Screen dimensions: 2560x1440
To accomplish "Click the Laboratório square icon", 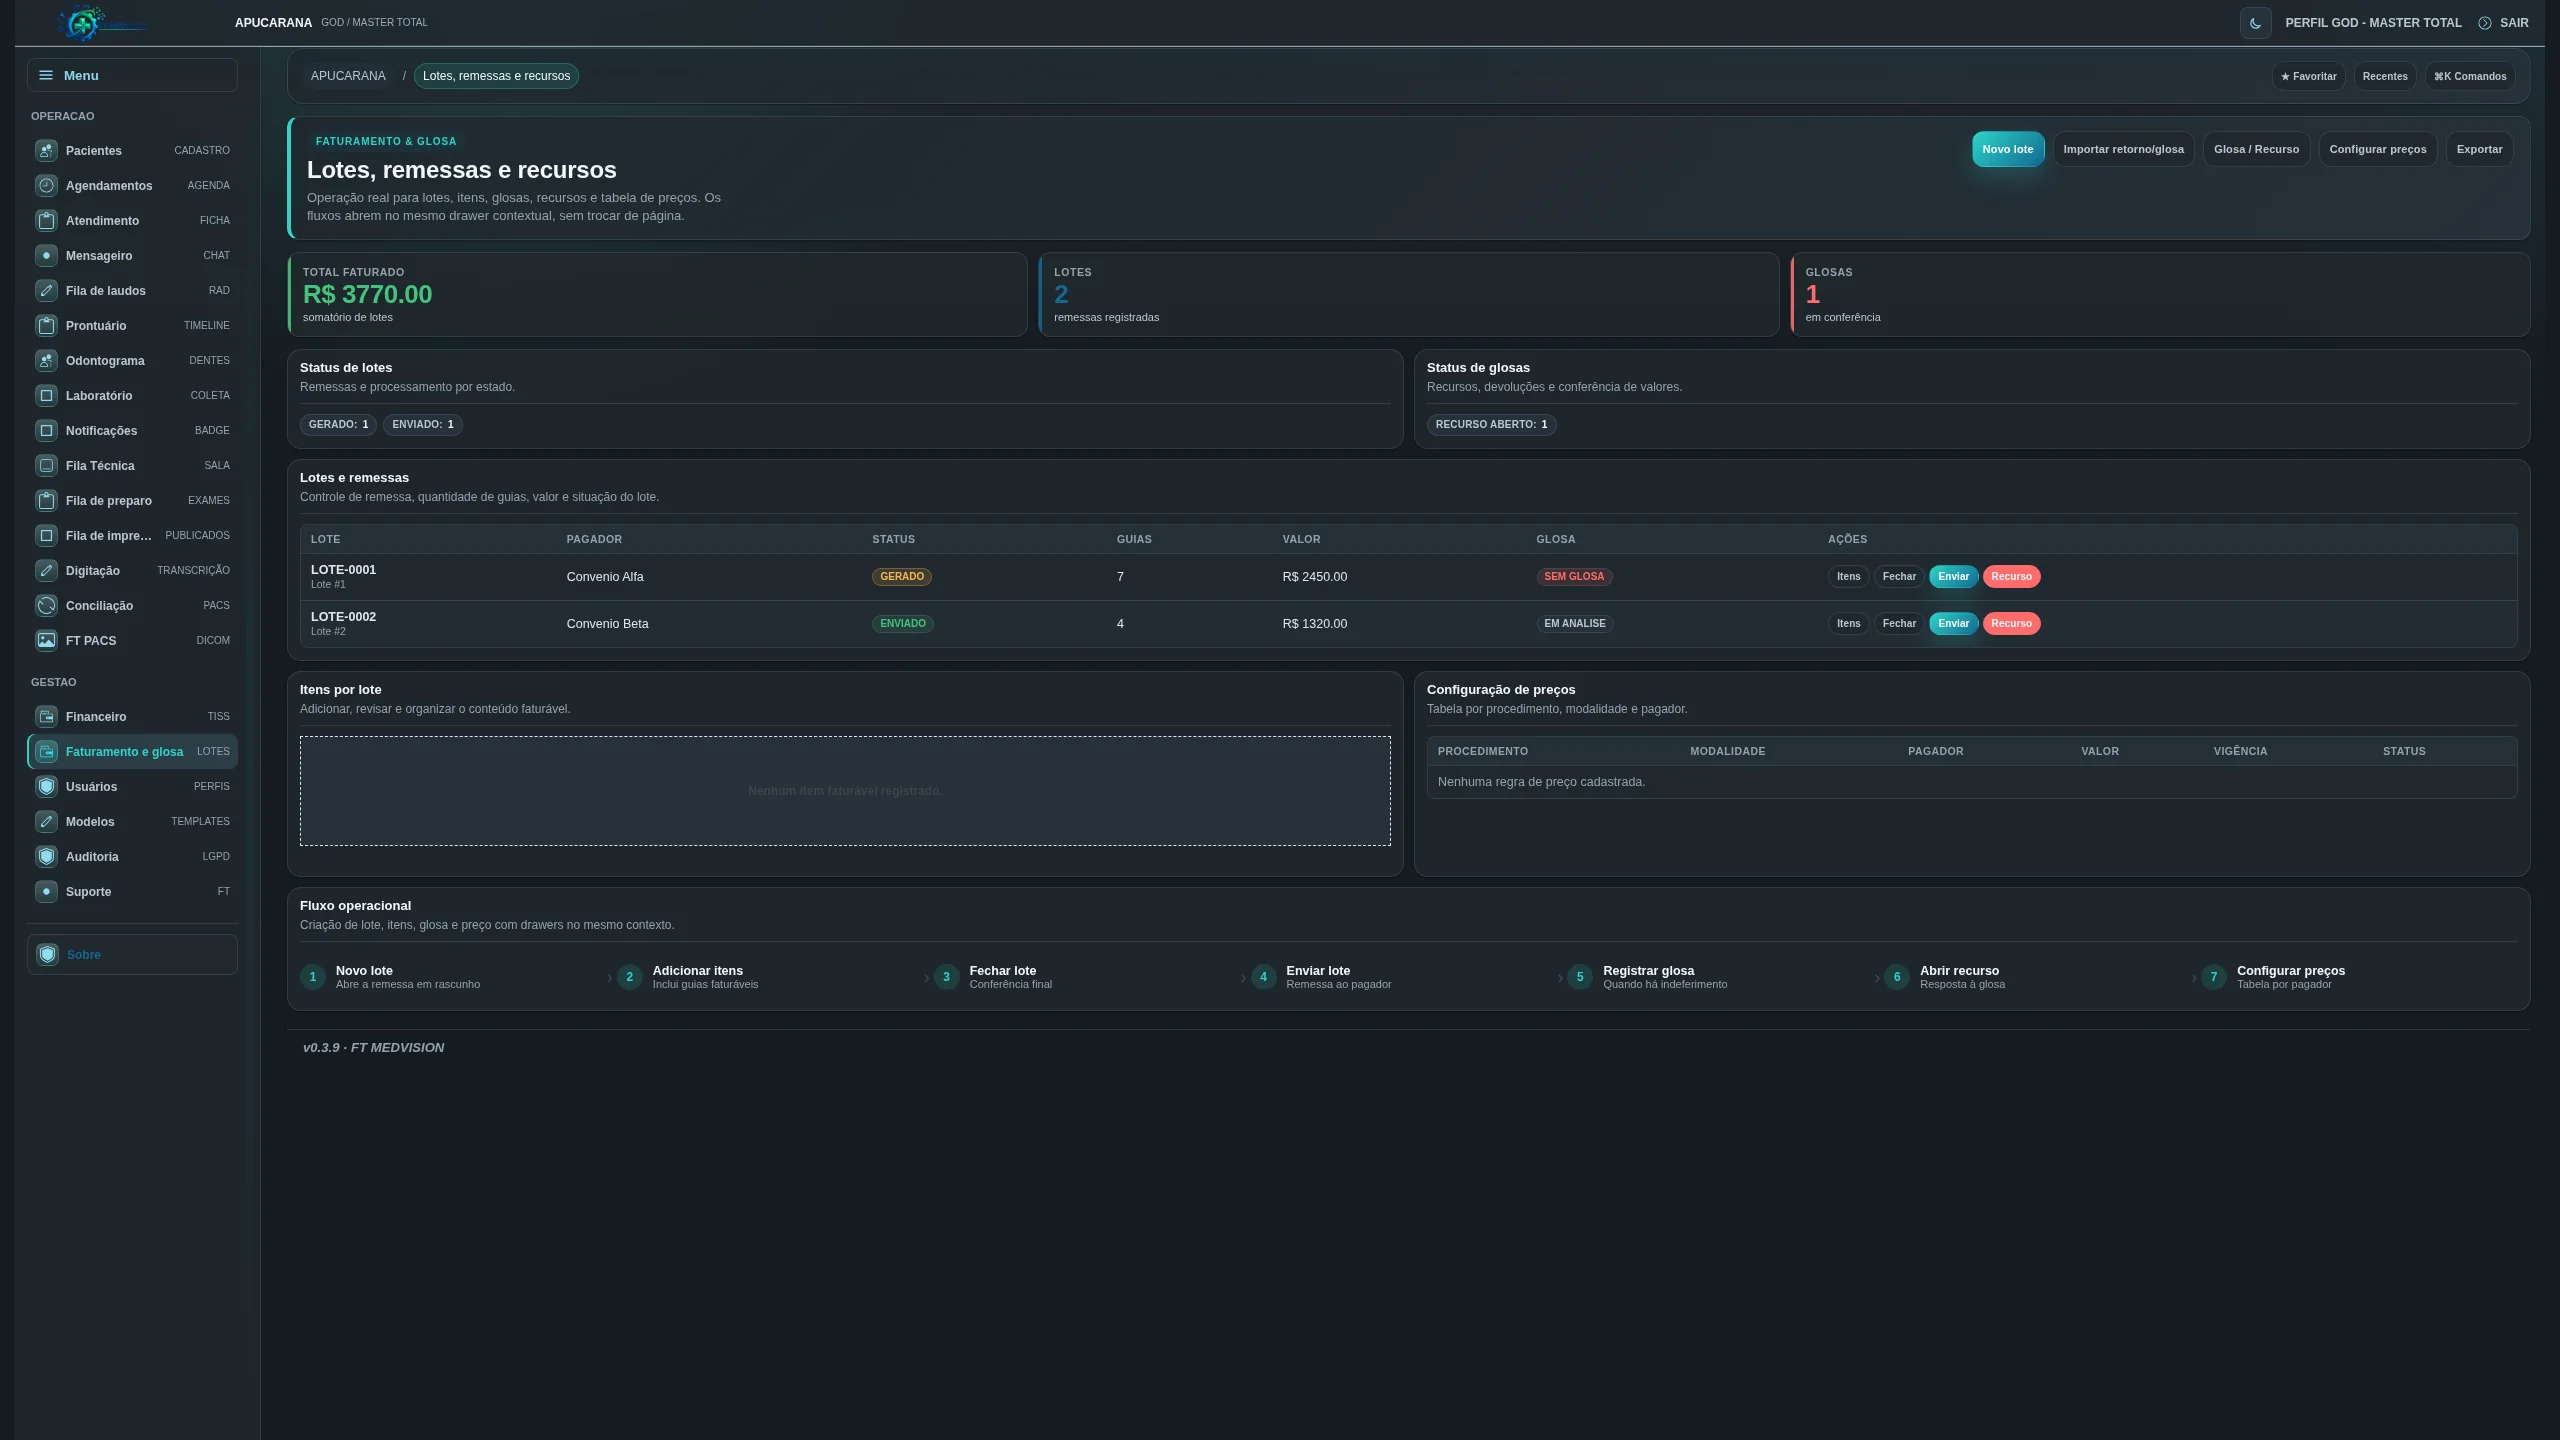I will pos(46,396).
